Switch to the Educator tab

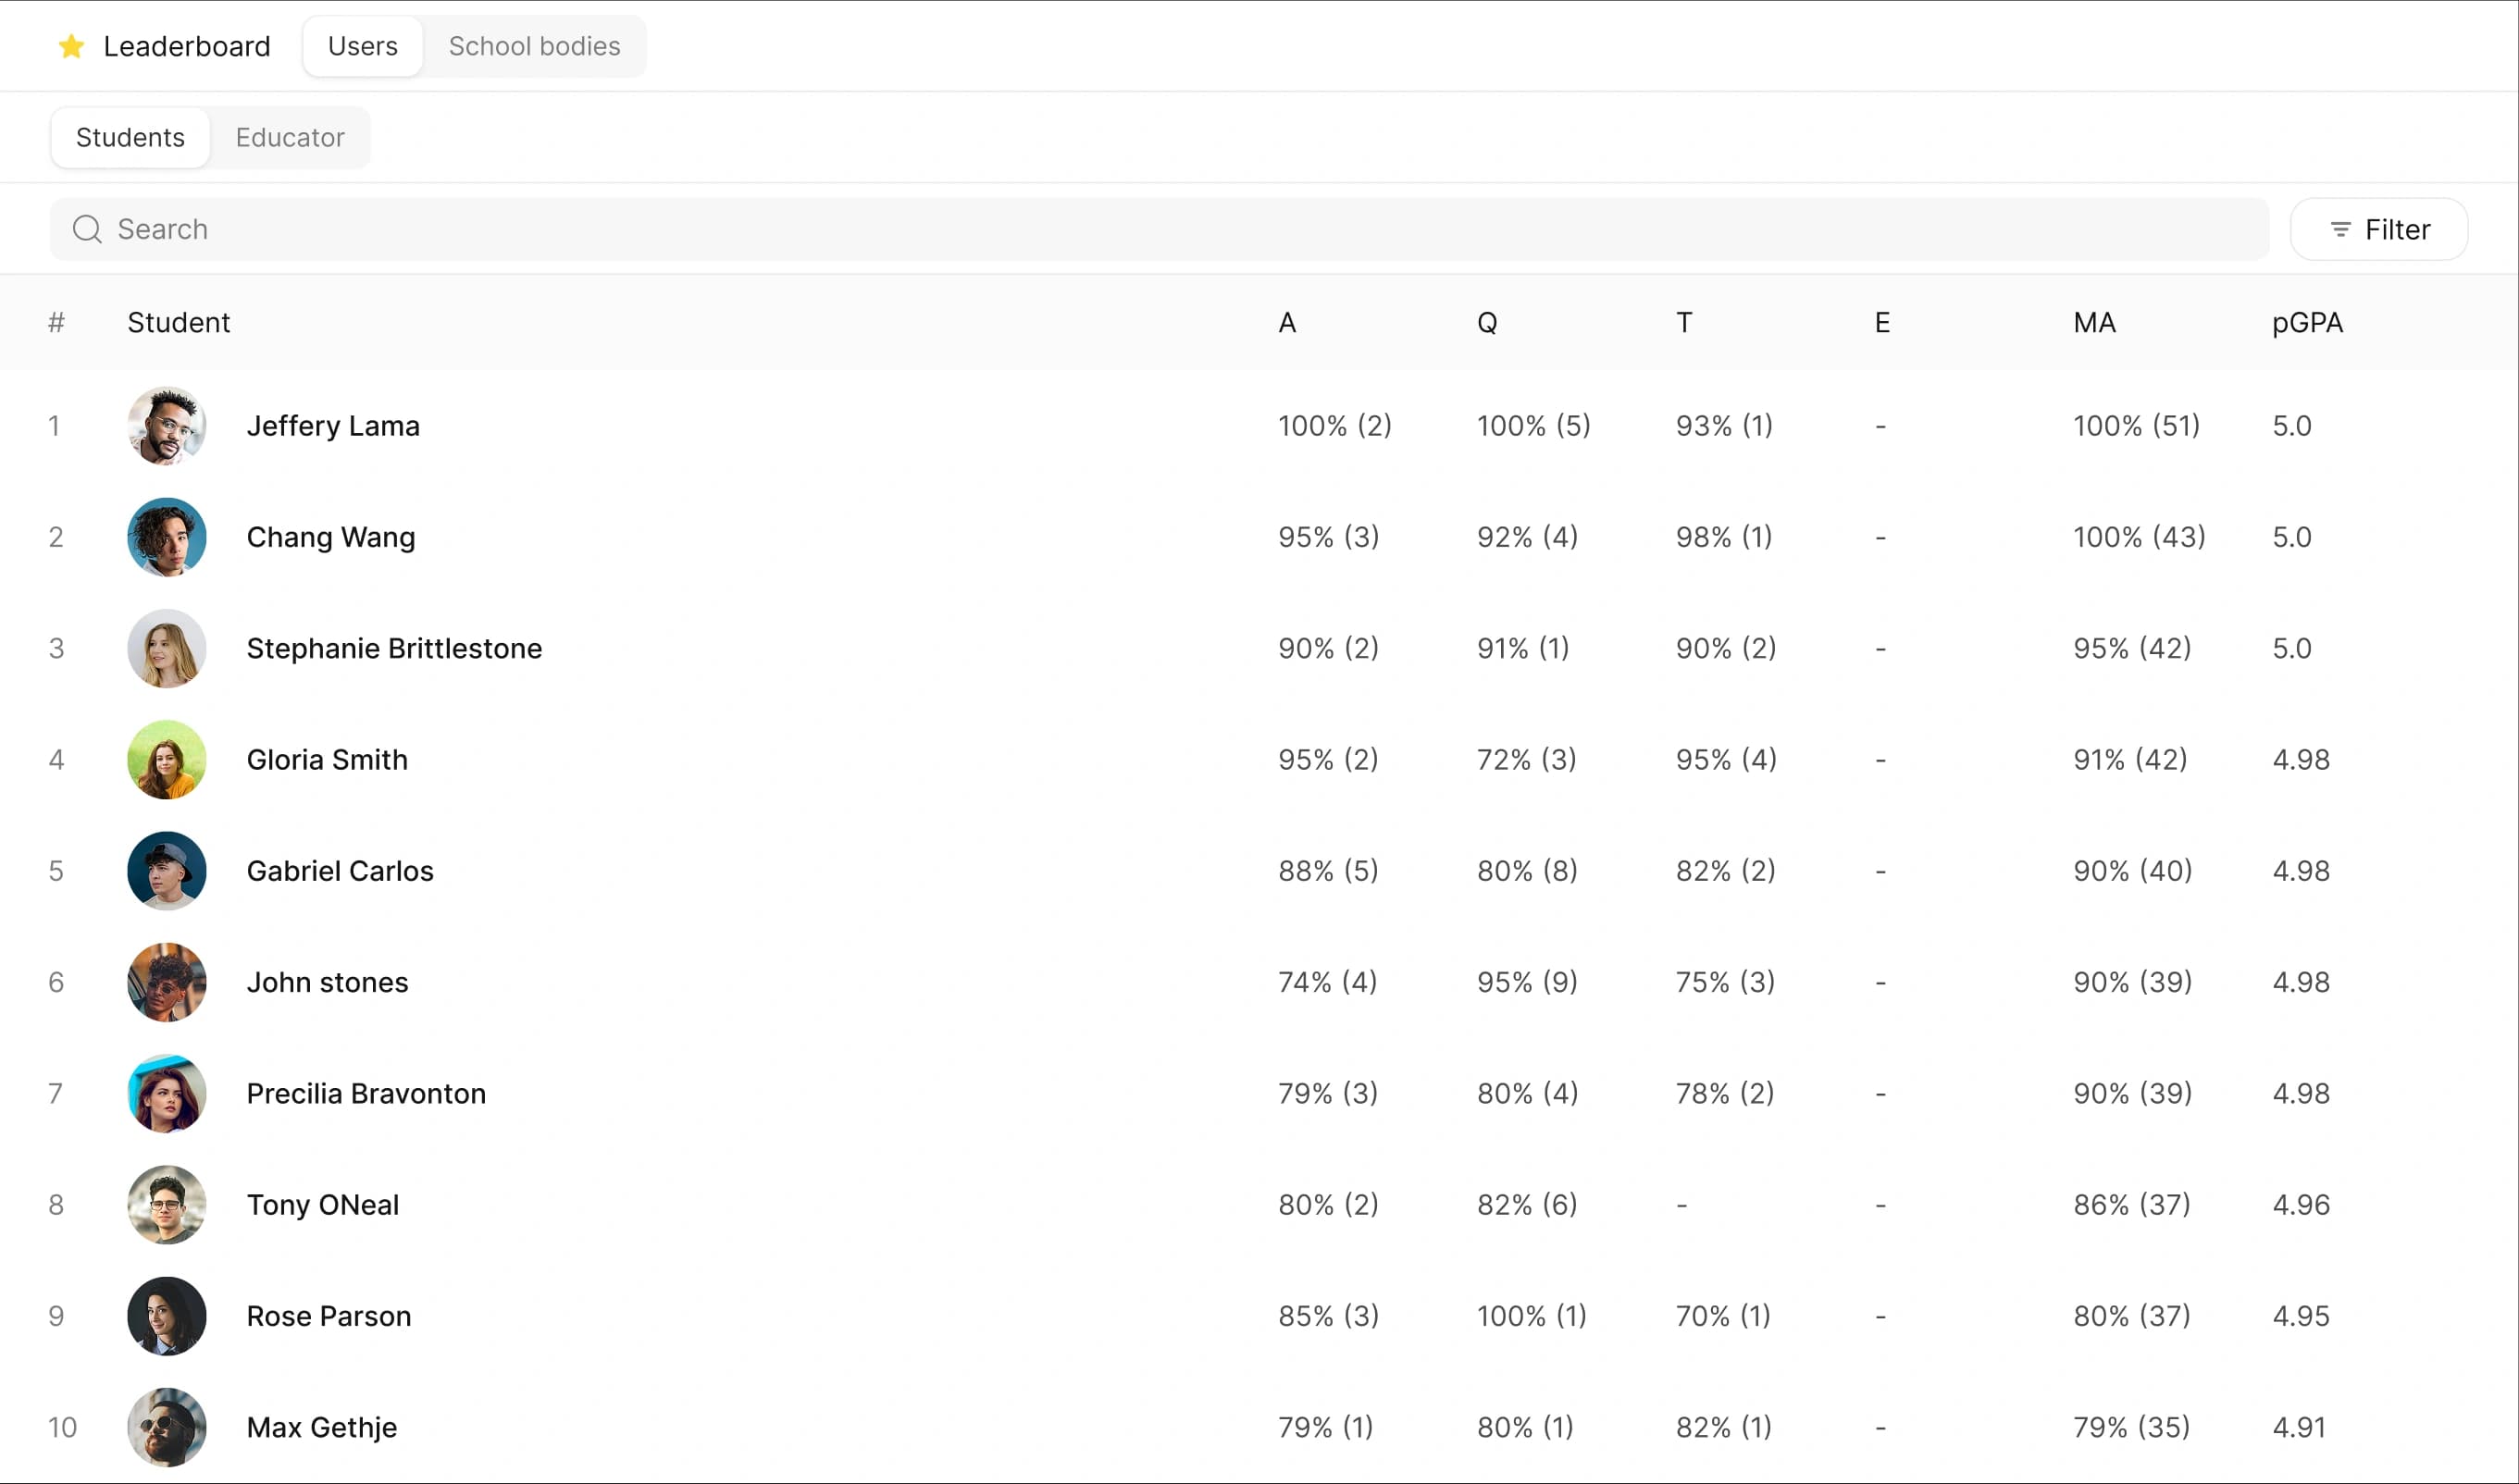(x=289, y=137)
